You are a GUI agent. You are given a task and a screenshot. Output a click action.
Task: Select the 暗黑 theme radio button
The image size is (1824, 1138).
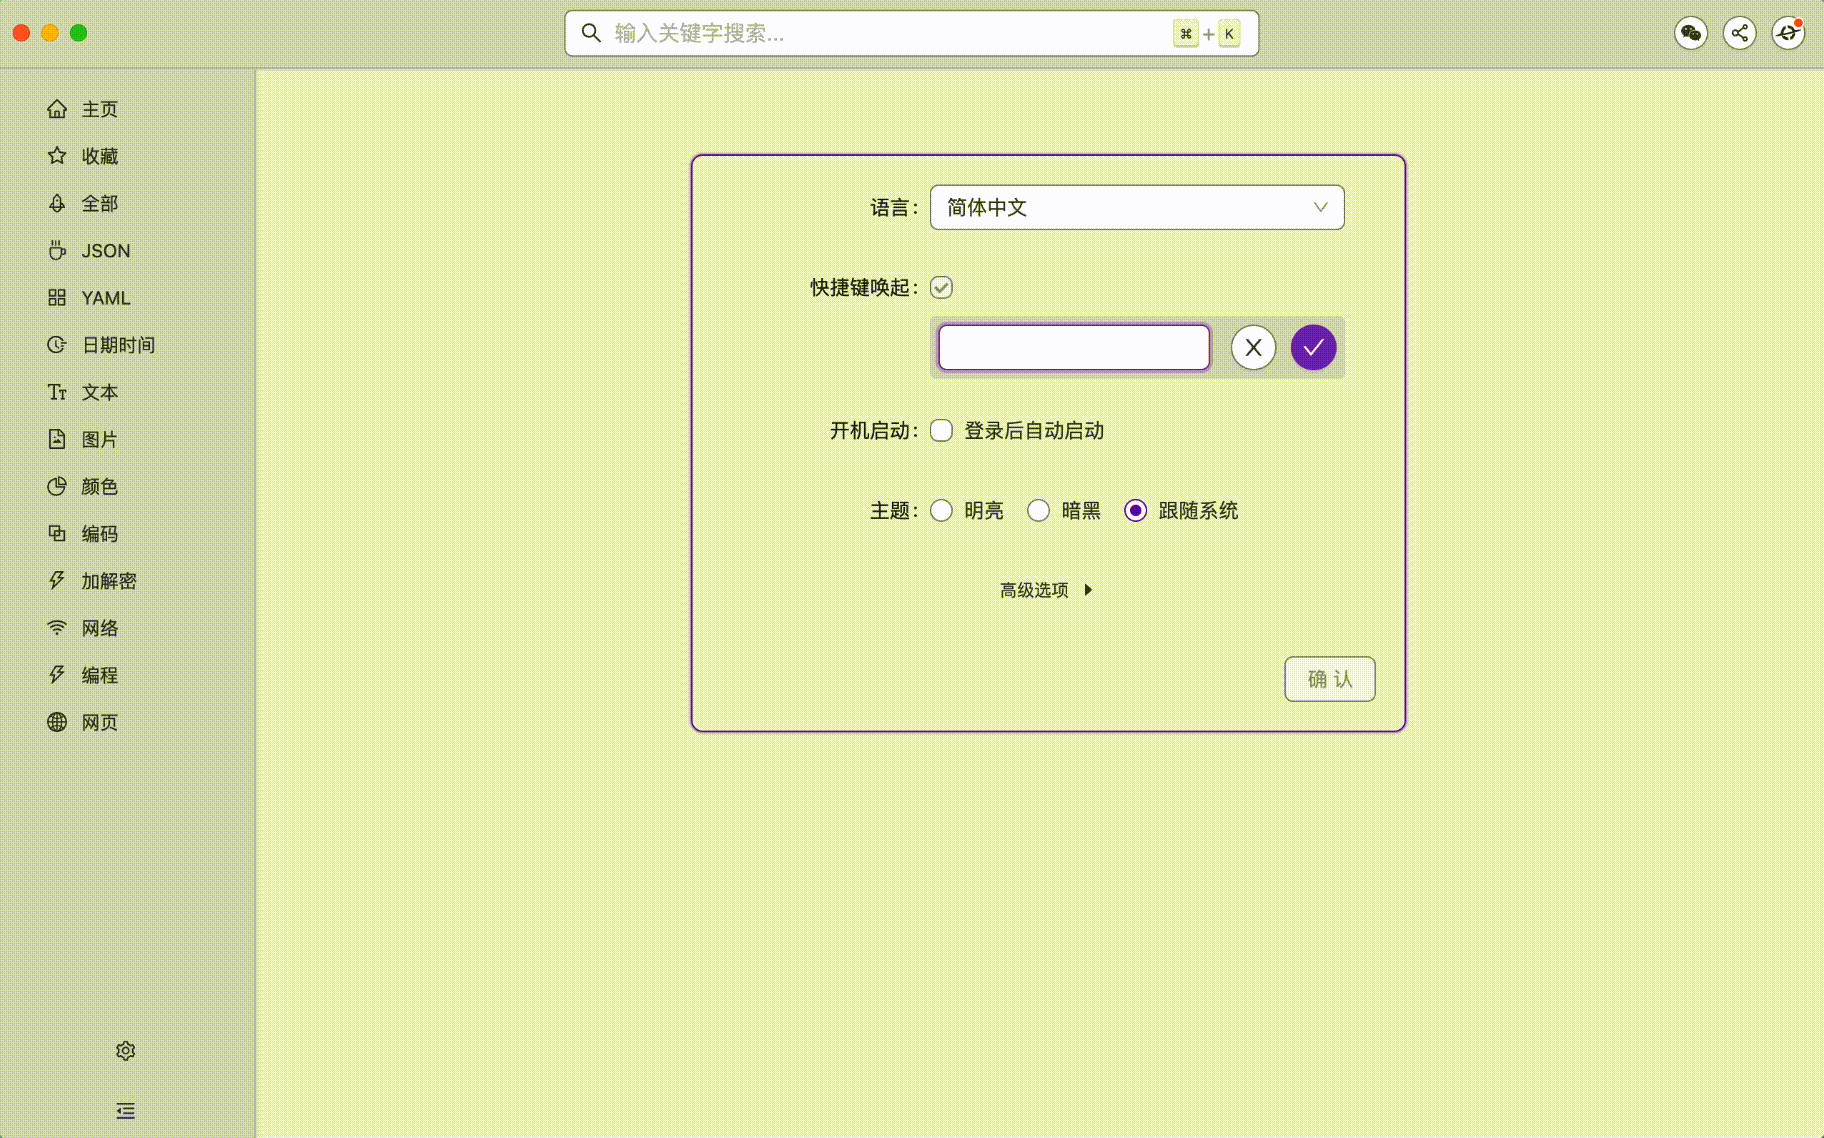coord(1038,511)
